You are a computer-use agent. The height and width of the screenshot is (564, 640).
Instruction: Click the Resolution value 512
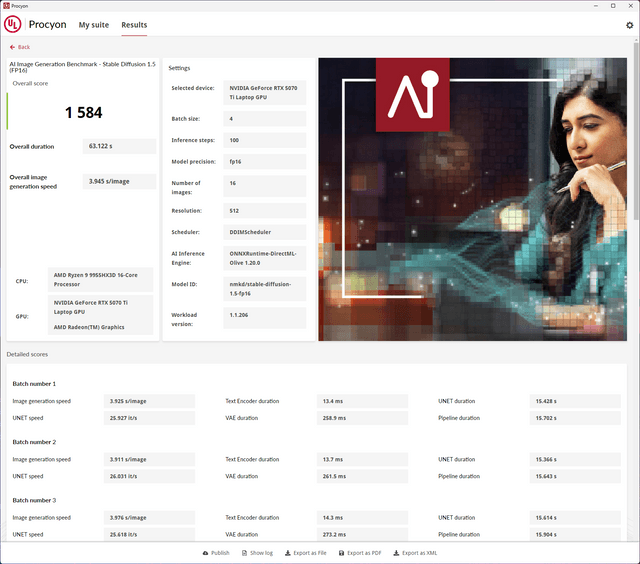click(x=264, y=211)
